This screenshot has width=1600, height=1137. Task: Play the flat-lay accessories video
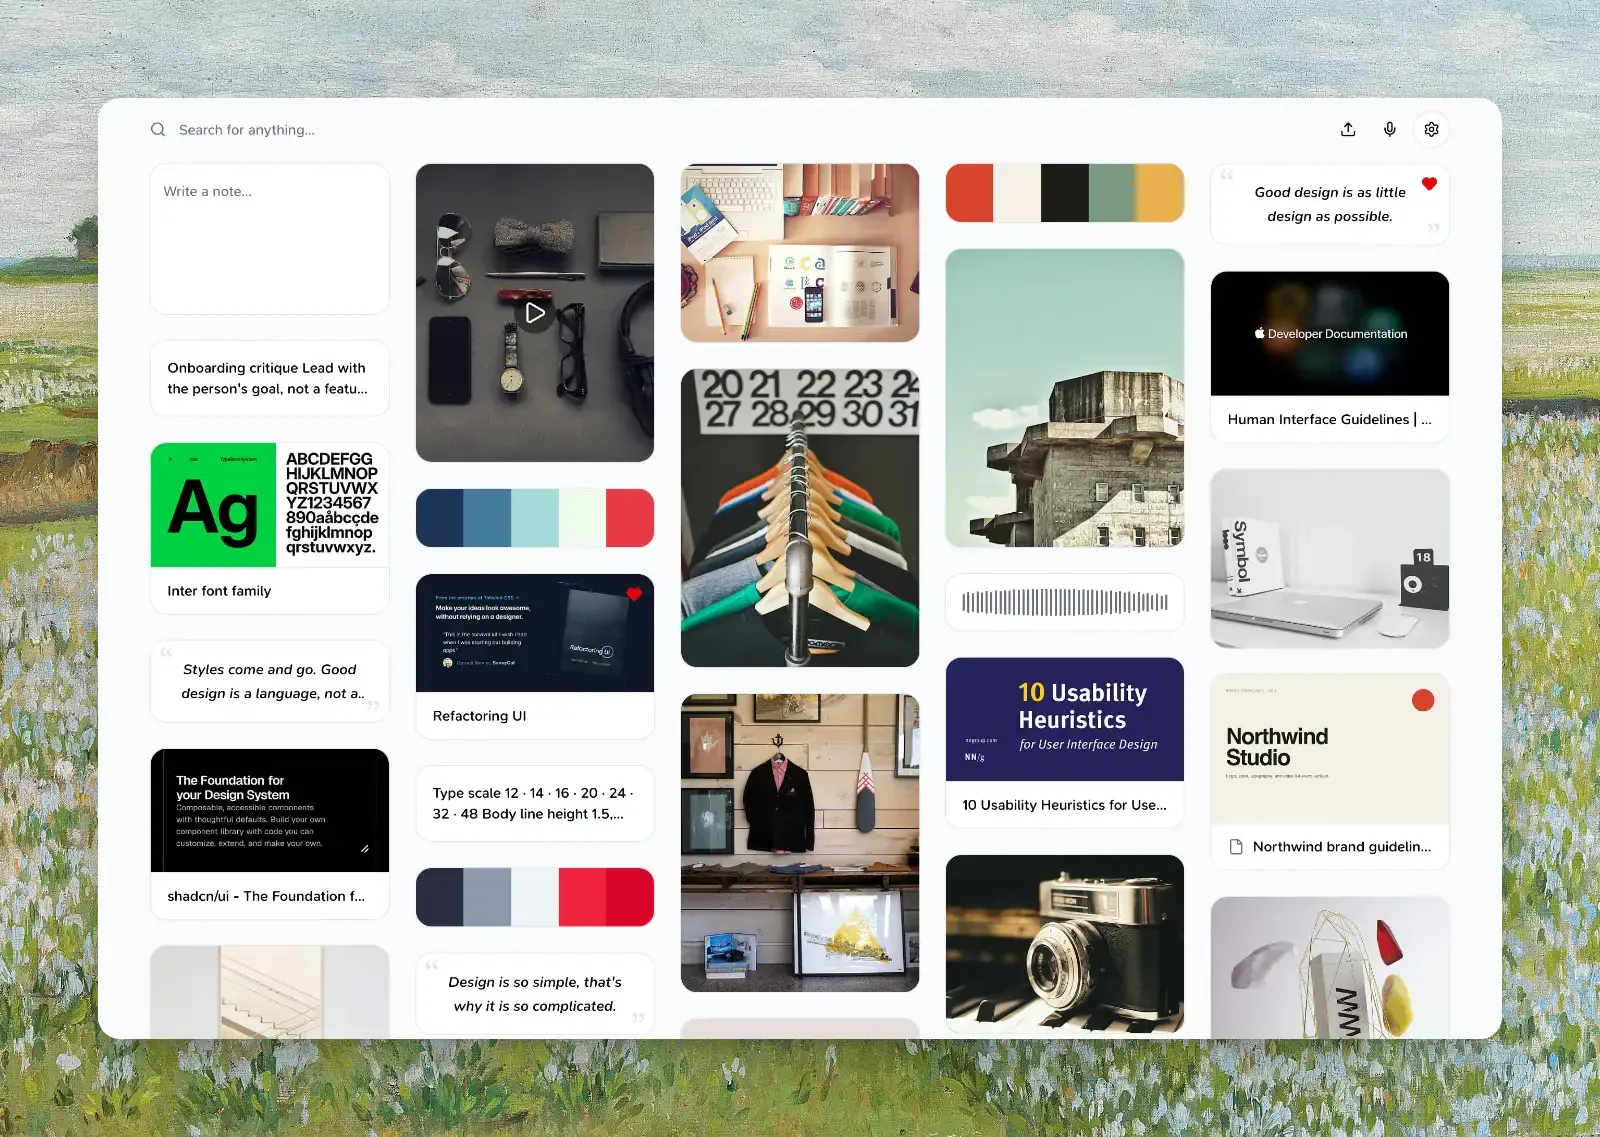pyautogui.click(x=535, y=313)
